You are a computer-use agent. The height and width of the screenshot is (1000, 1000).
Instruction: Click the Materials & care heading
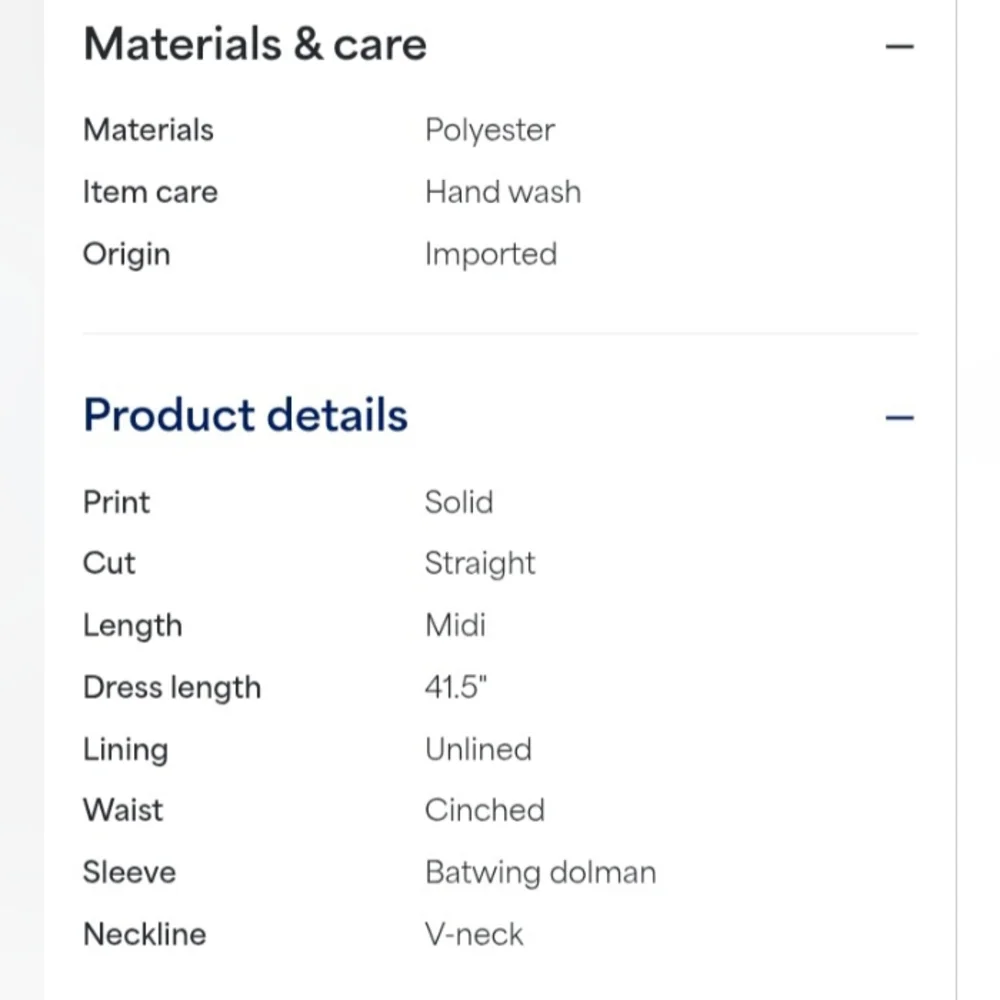click(x=255, y=45)
